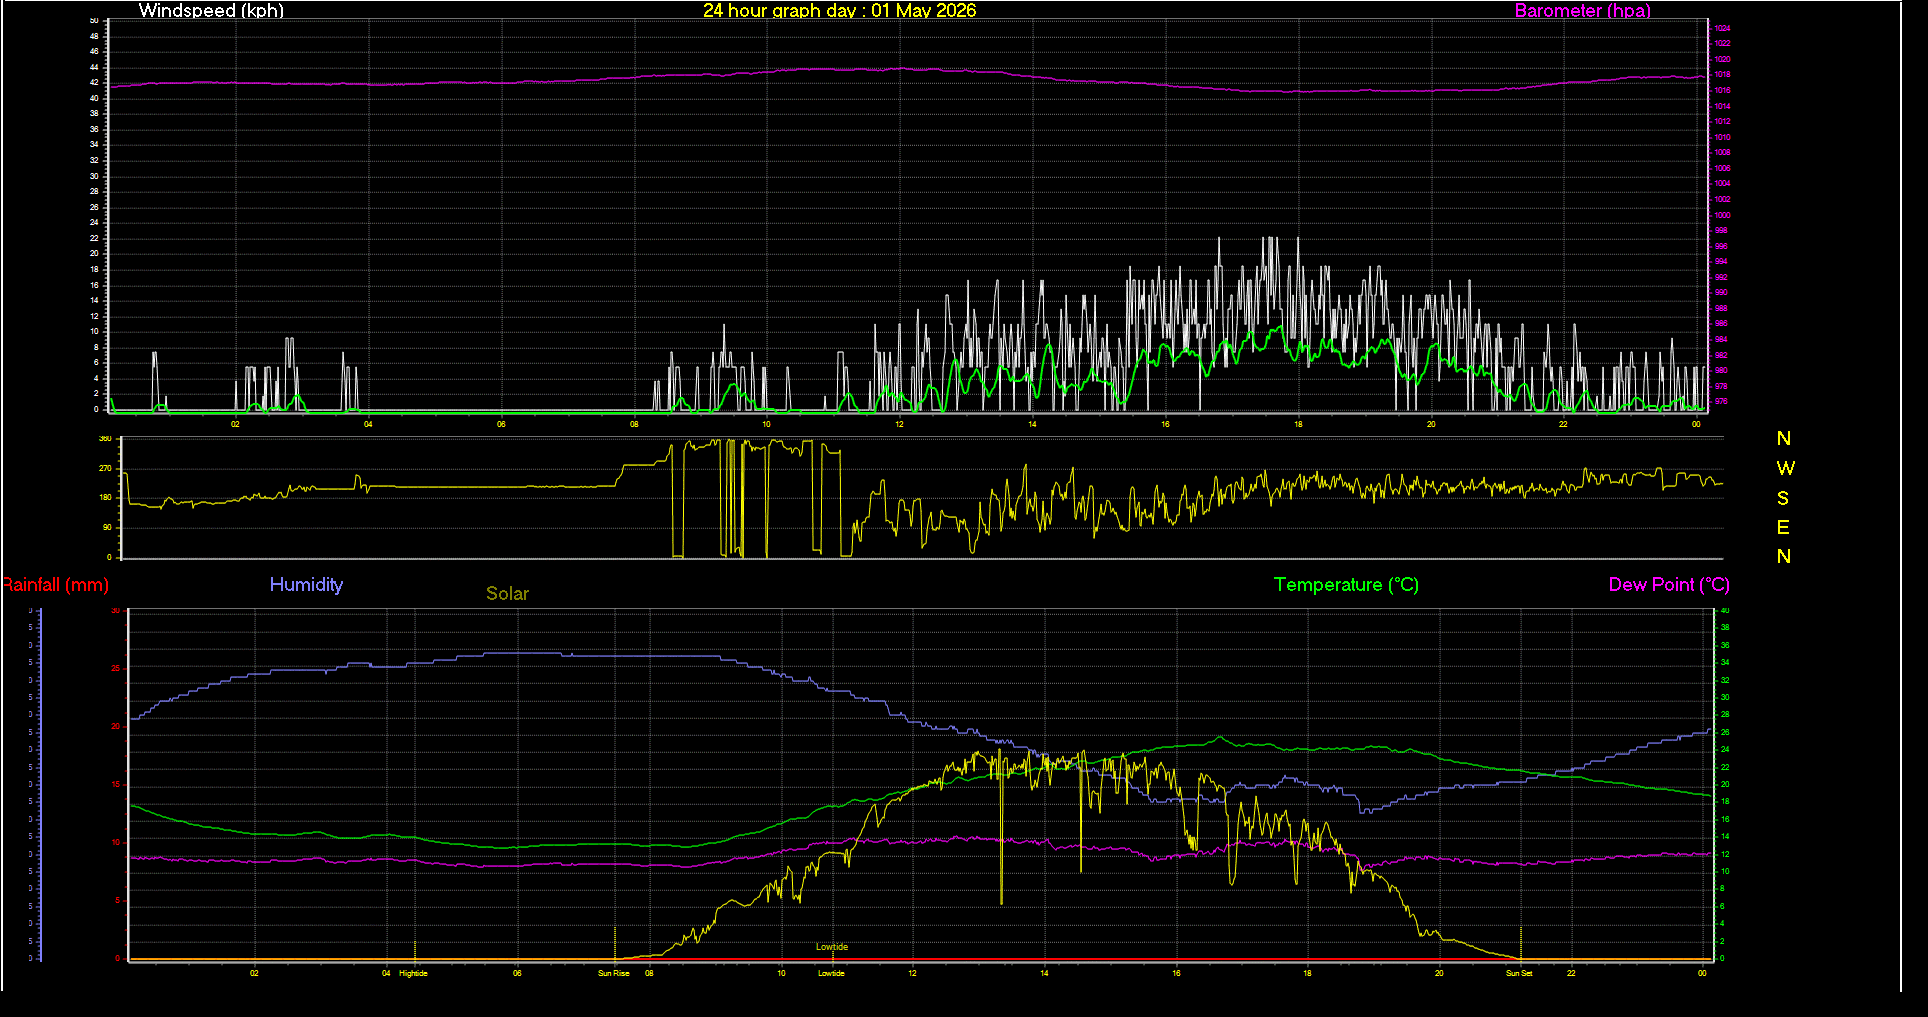Click the "Sun Set" marker label
The image size is (1928, 1017).
coord(1519,973)
